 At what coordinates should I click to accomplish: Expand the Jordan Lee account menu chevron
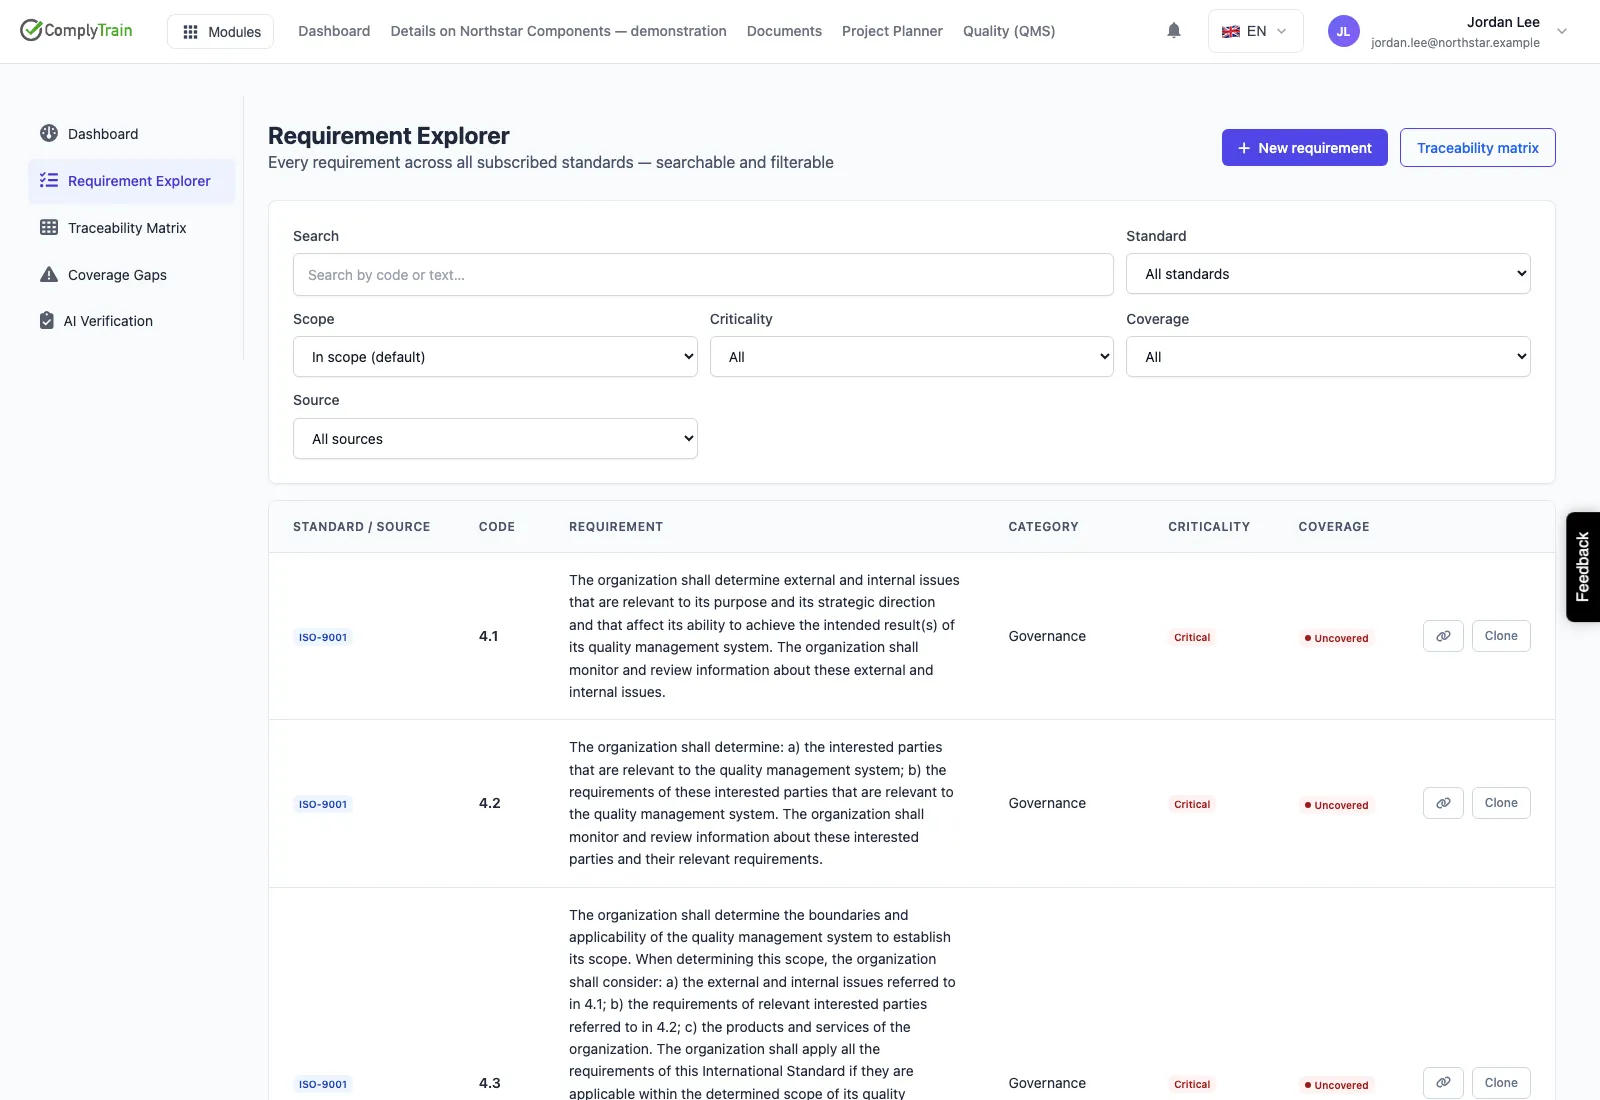[1562, 31]
